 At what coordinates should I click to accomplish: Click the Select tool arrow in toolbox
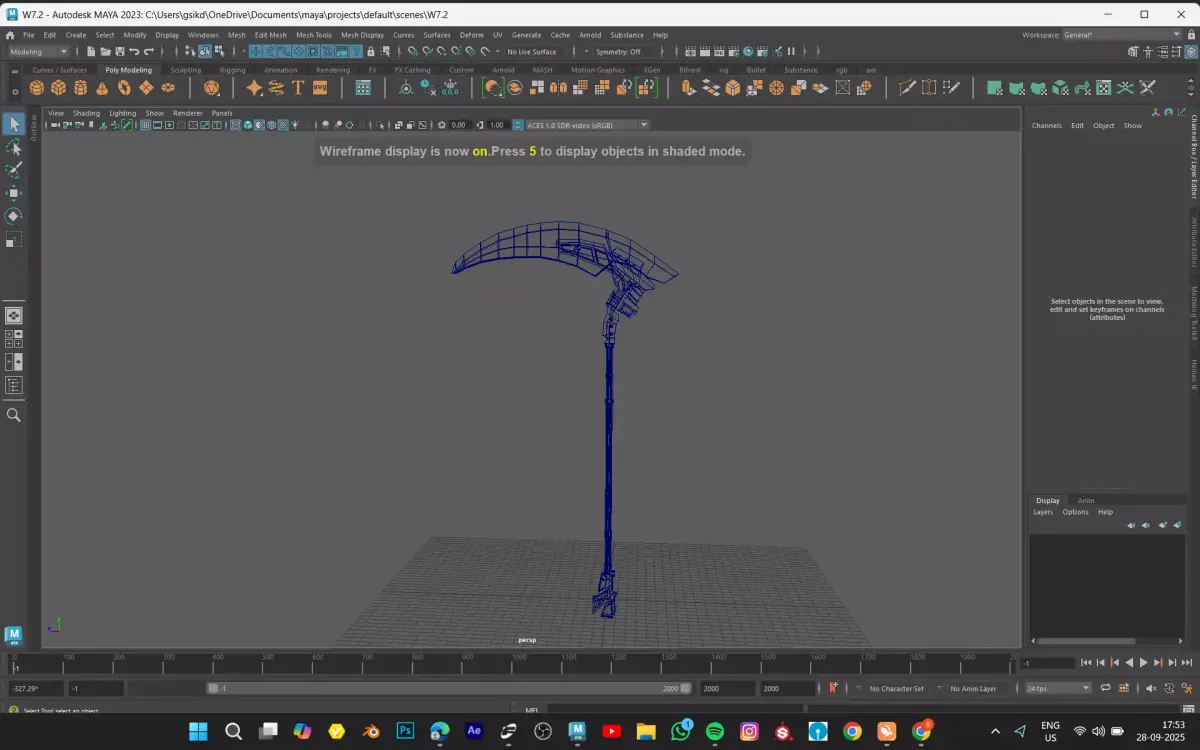point(14,124)
